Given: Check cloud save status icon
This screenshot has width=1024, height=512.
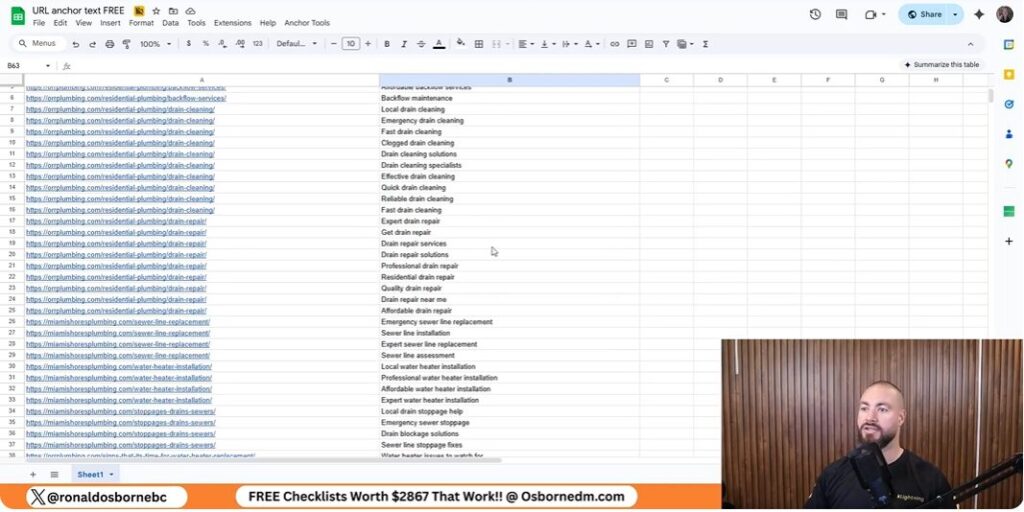Looking at the screenshot, I should pos(191,11).
